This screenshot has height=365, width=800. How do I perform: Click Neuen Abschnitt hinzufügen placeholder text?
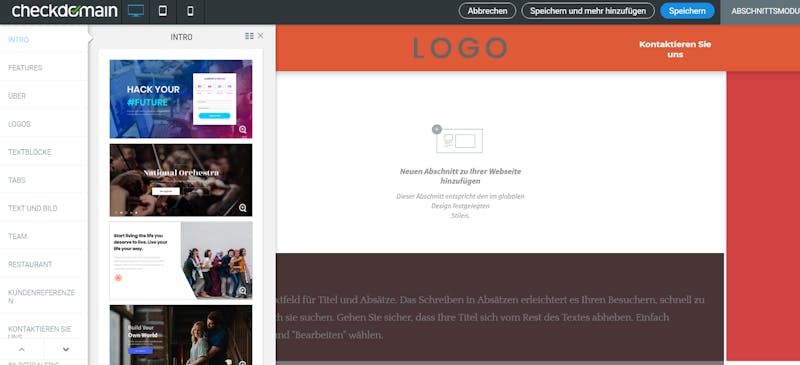(x=460, y=176)
